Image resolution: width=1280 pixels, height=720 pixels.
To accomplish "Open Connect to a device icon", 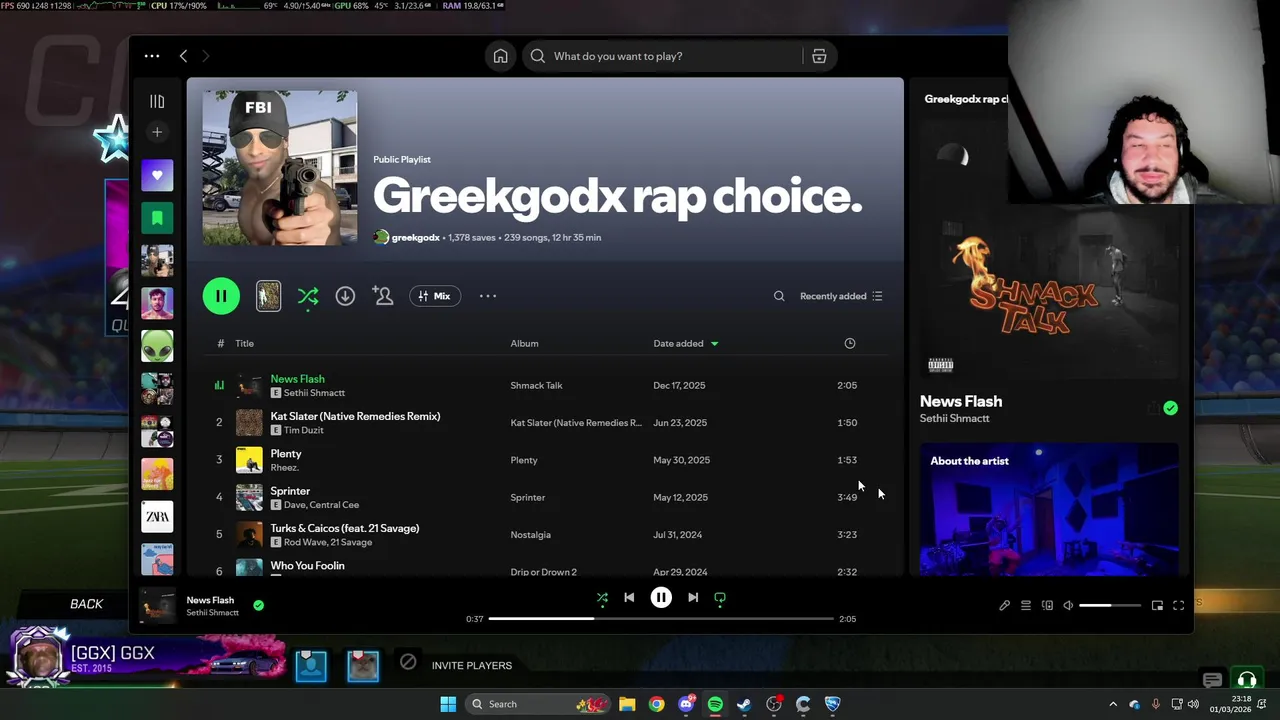I will point(1047,605).
